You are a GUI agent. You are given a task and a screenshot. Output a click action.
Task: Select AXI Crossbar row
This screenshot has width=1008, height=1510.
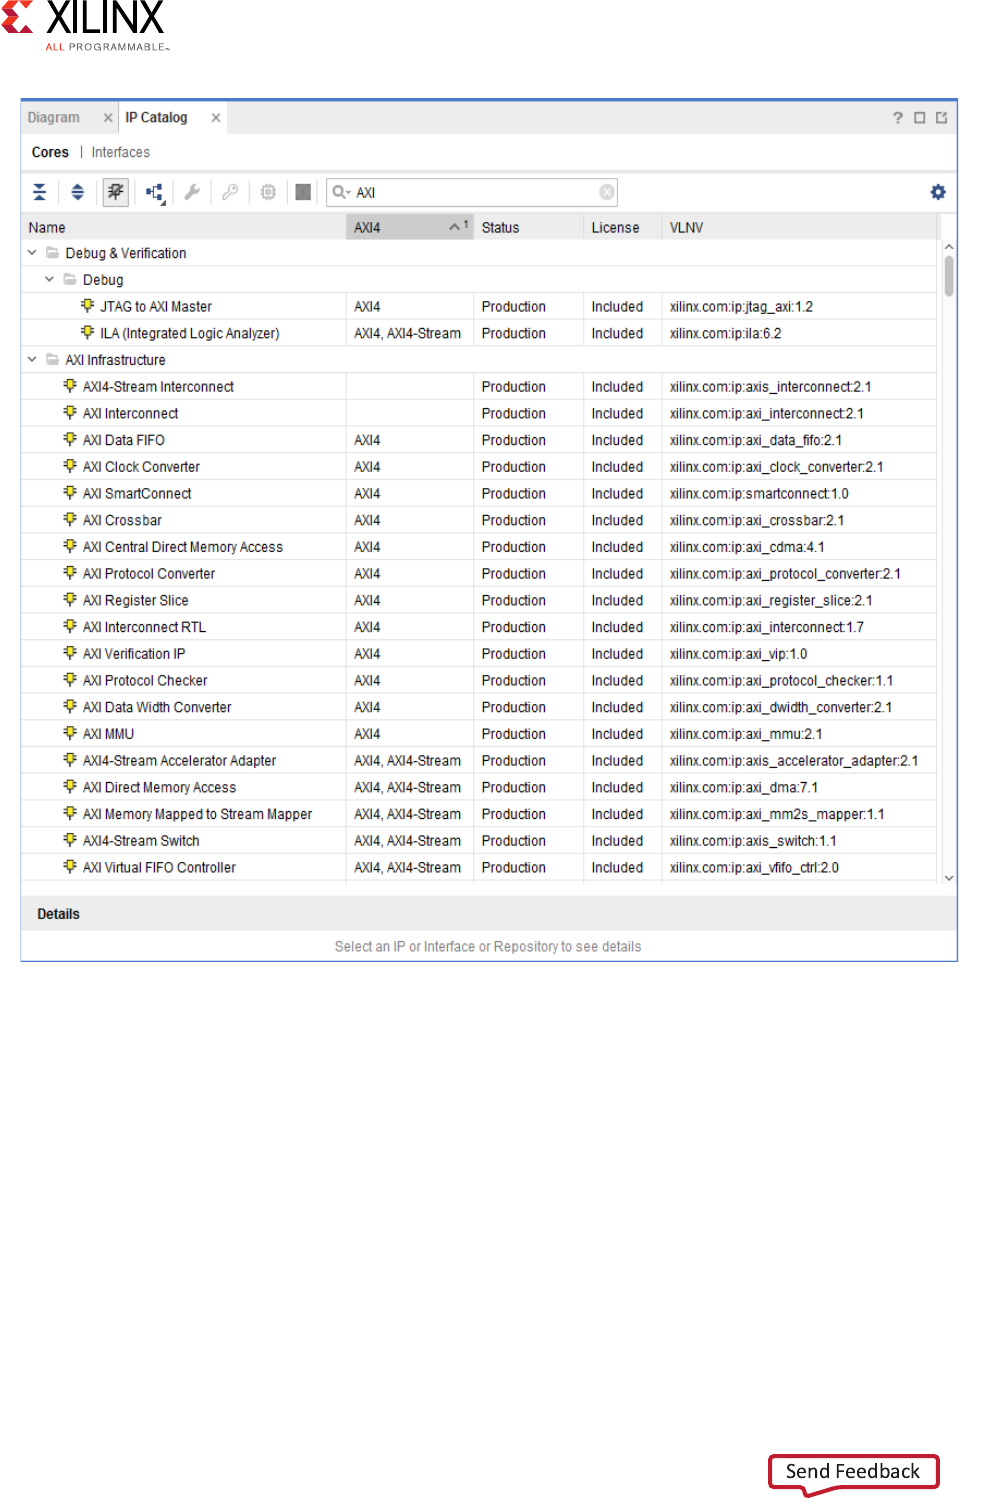479,521
